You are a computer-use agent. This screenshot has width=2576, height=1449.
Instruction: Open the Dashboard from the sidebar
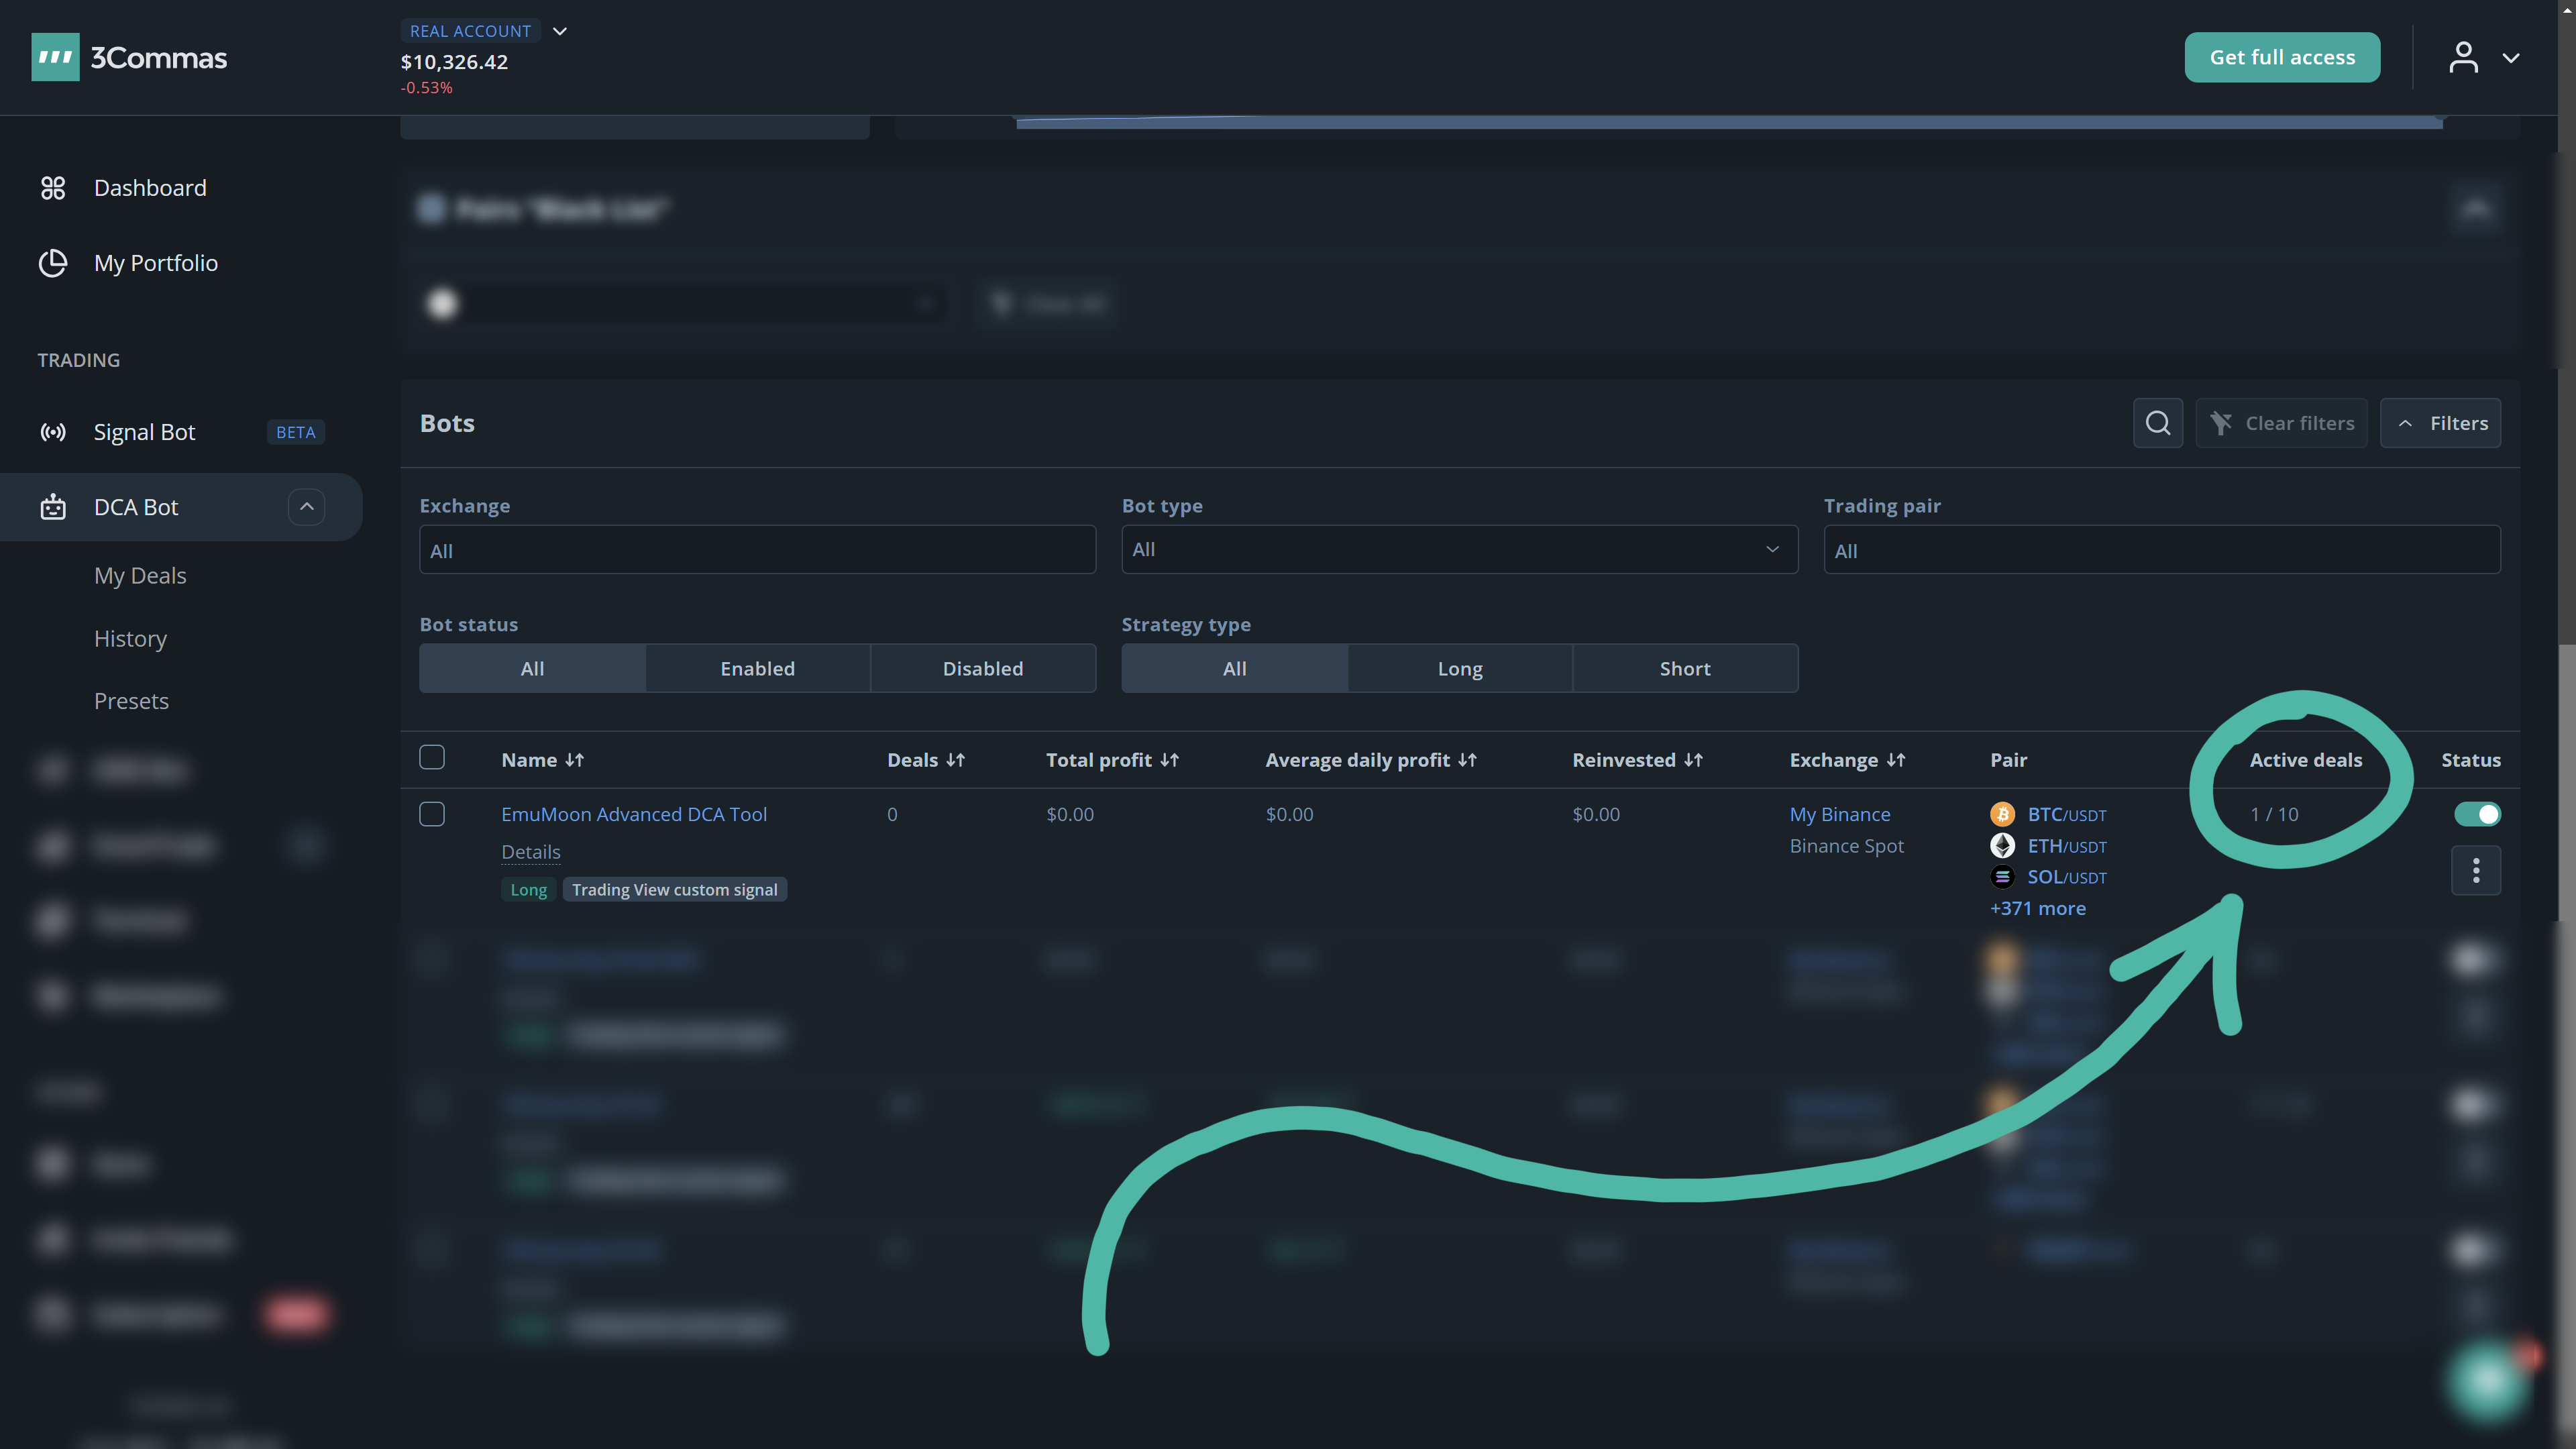click(150, 187)
